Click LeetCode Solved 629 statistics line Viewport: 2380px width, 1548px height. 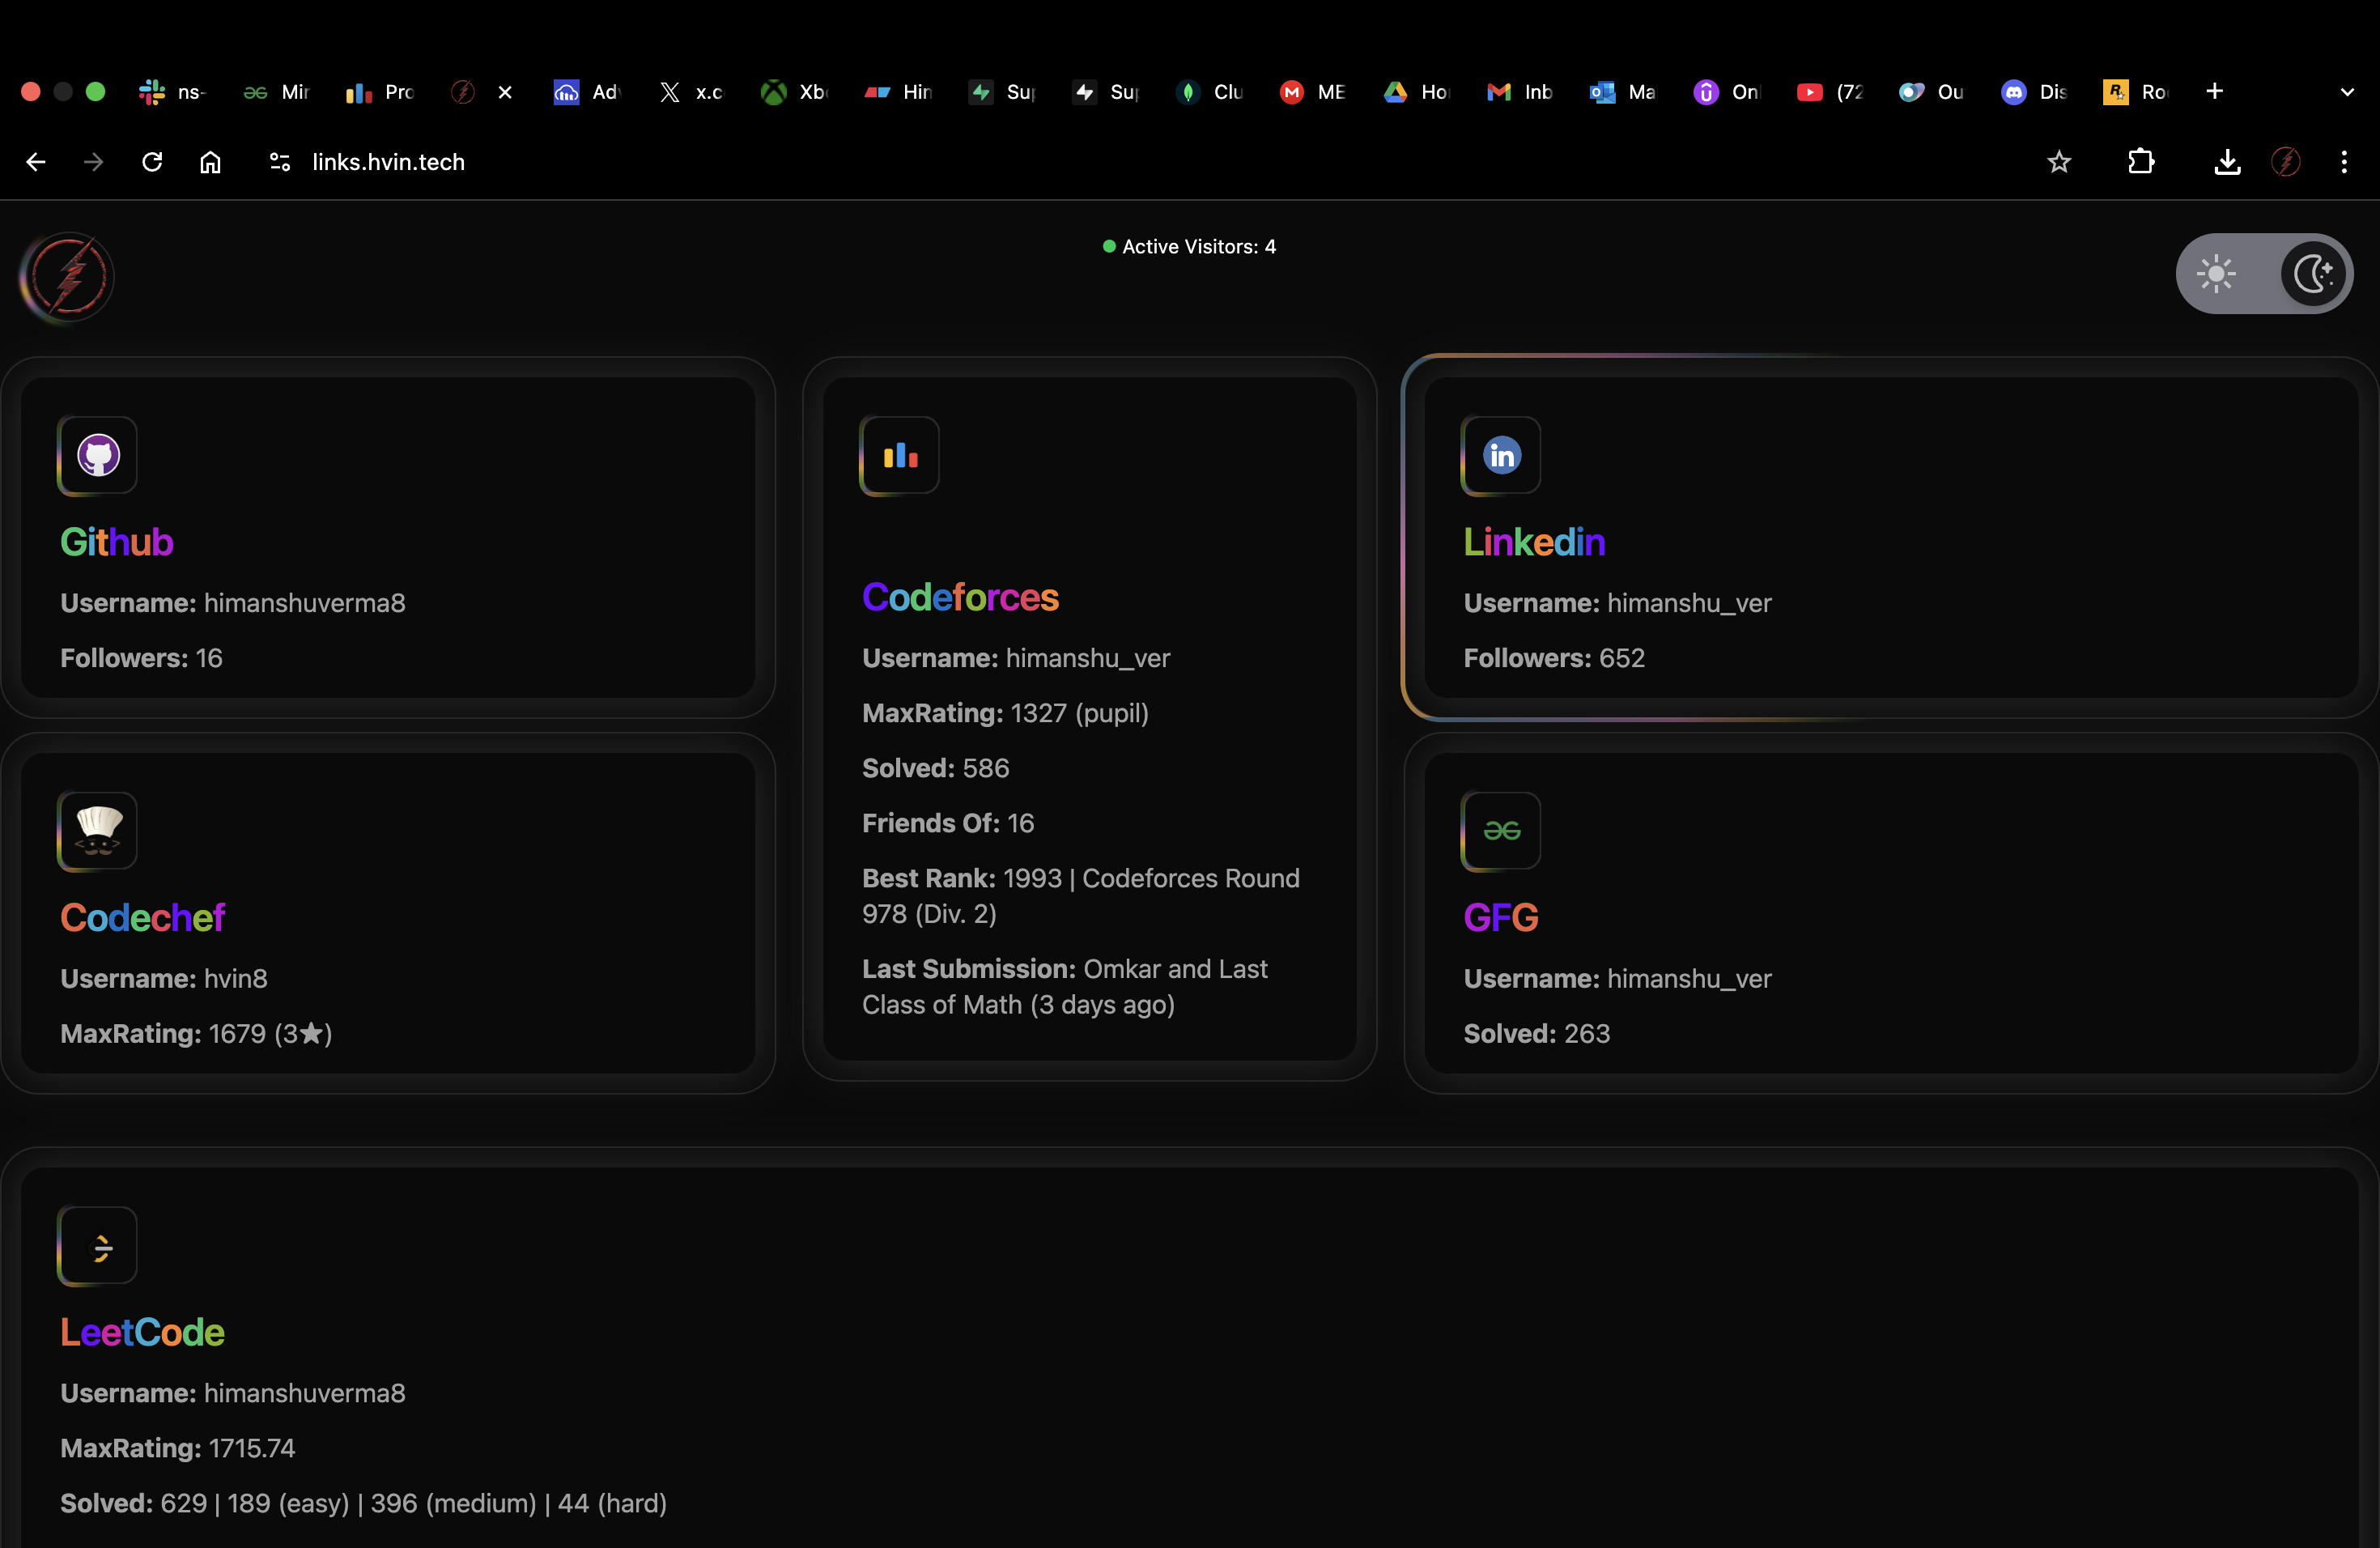click(x=363, y=1503)
